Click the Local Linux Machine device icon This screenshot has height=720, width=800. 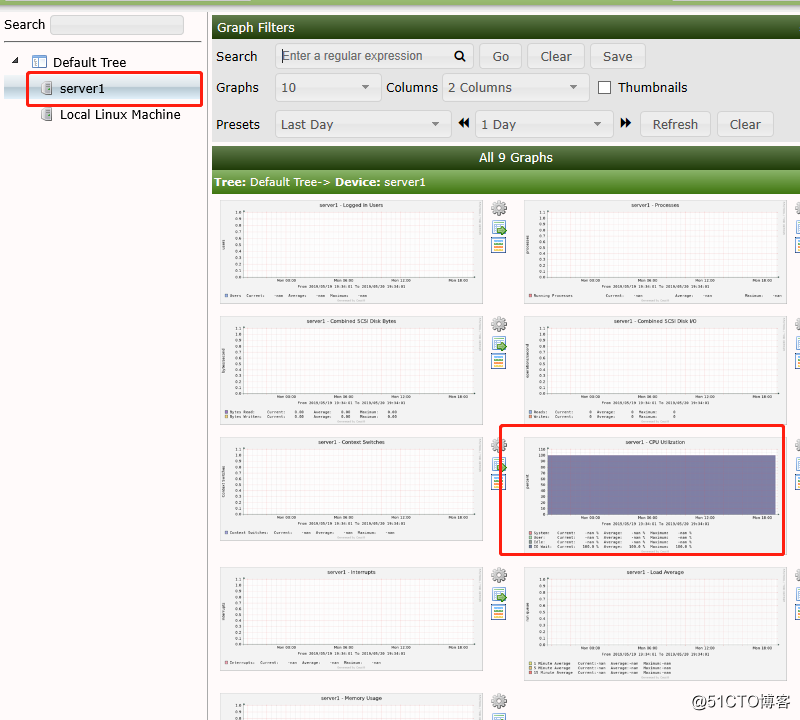(x=46, y=114)
